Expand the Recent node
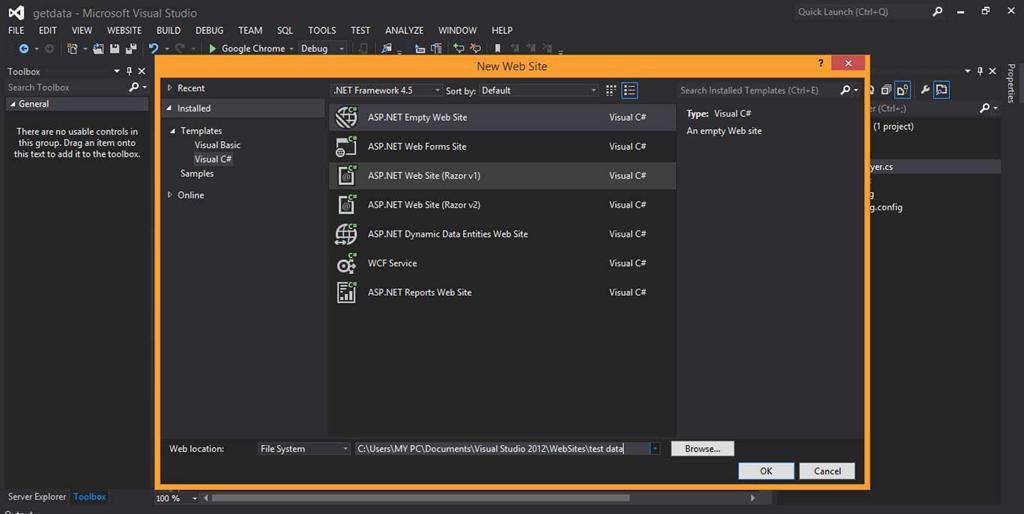1024x514 pixels. 170,88
